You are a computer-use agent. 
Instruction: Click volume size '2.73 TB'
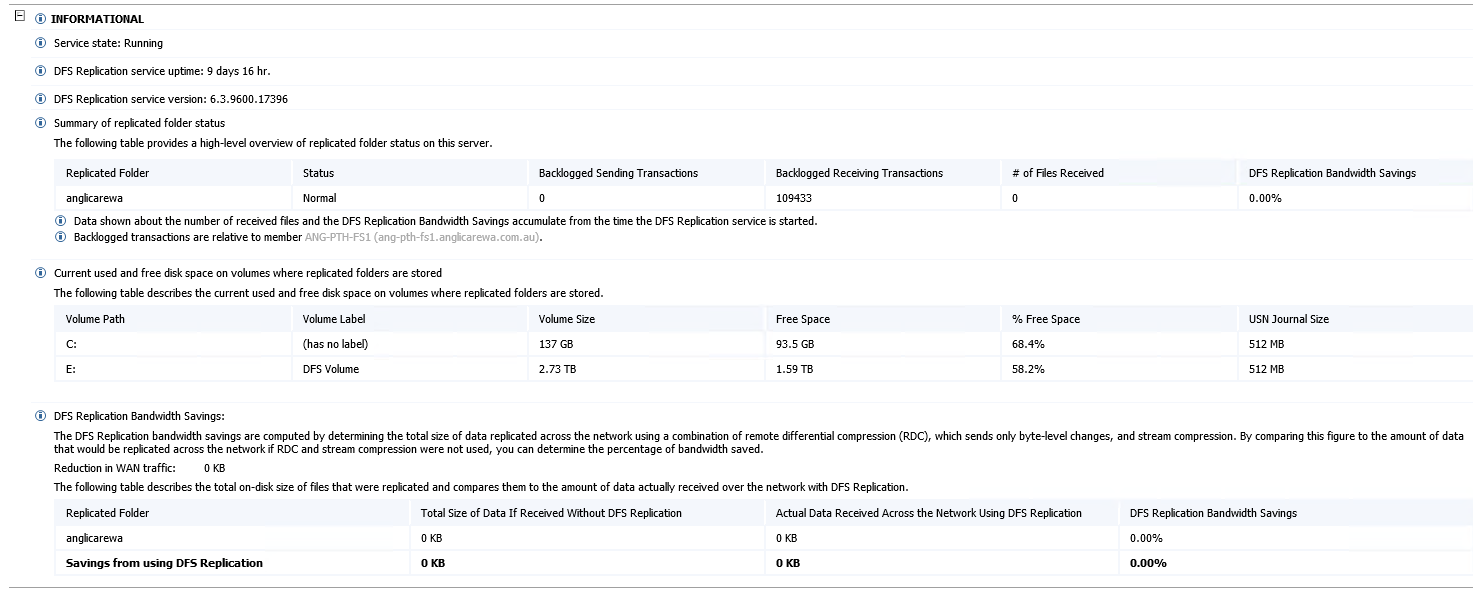click(x=558, y=369)
